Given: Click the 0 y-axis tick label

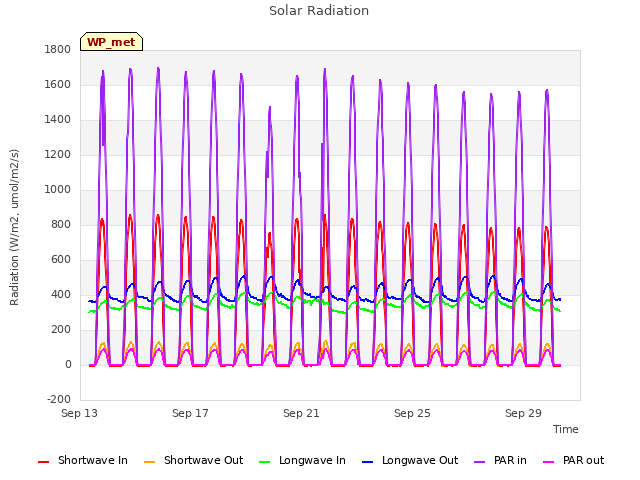Looking at the screenshot, I should pyautogui.click(x=68, y=365).
